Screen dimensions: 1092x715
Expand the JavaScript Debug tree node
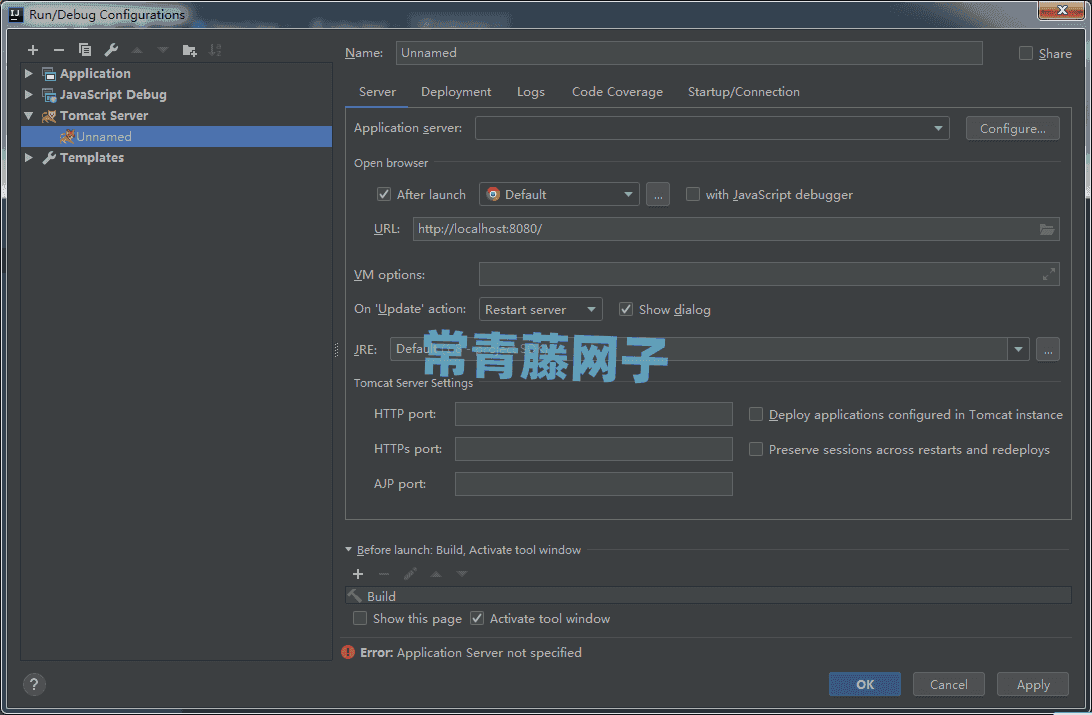click(x=29, y=94)
